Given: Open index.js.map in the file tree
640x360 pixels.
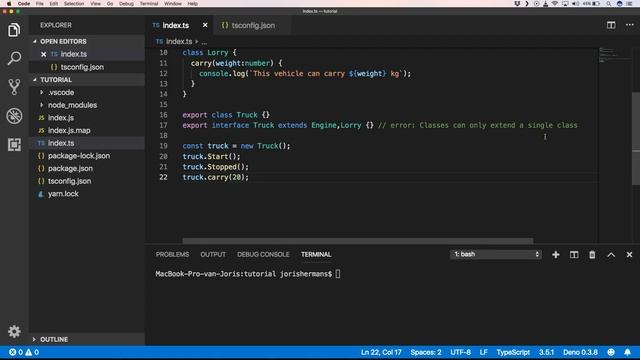Looking at the screenshot, I should [x=87, y=131].
